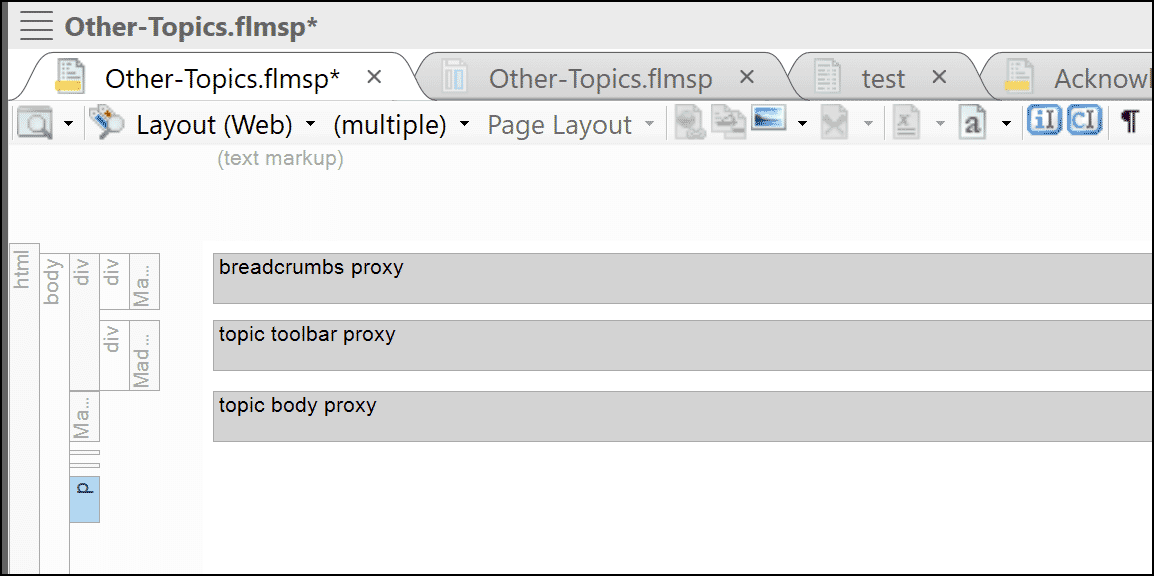
Task: Click the send-topic-for-review icon
Action: [835, 122]
